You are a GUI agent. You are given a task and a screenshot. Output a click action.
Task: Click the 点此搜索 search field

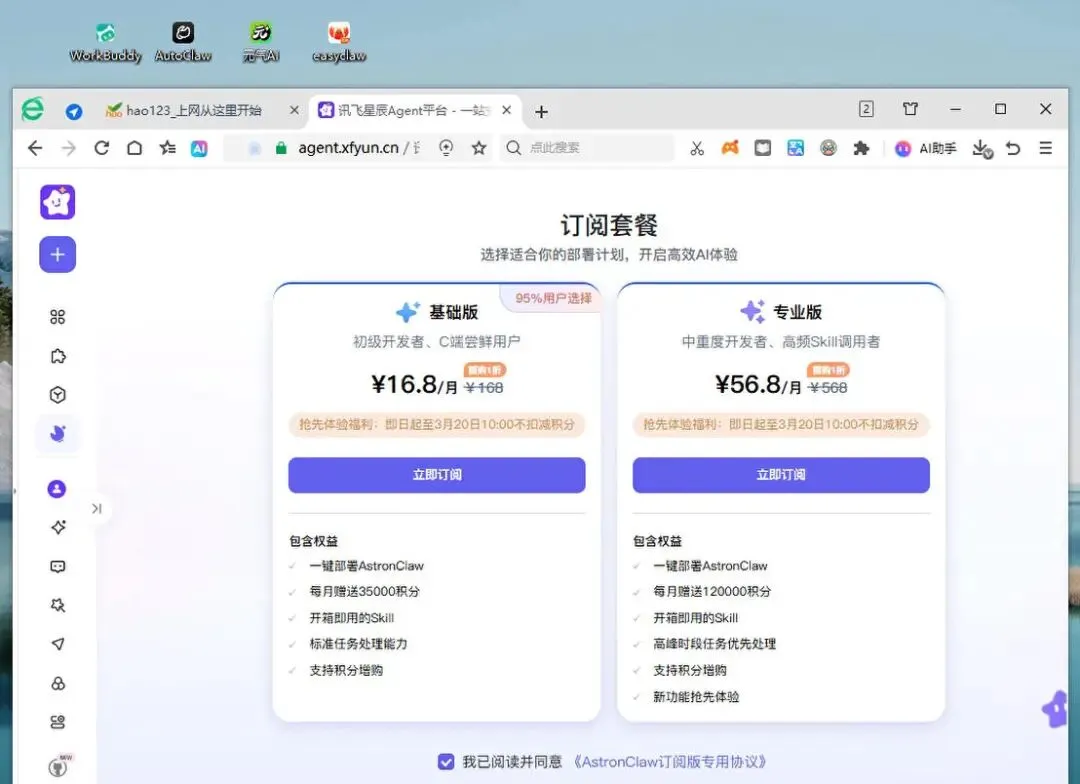point(587,148)
